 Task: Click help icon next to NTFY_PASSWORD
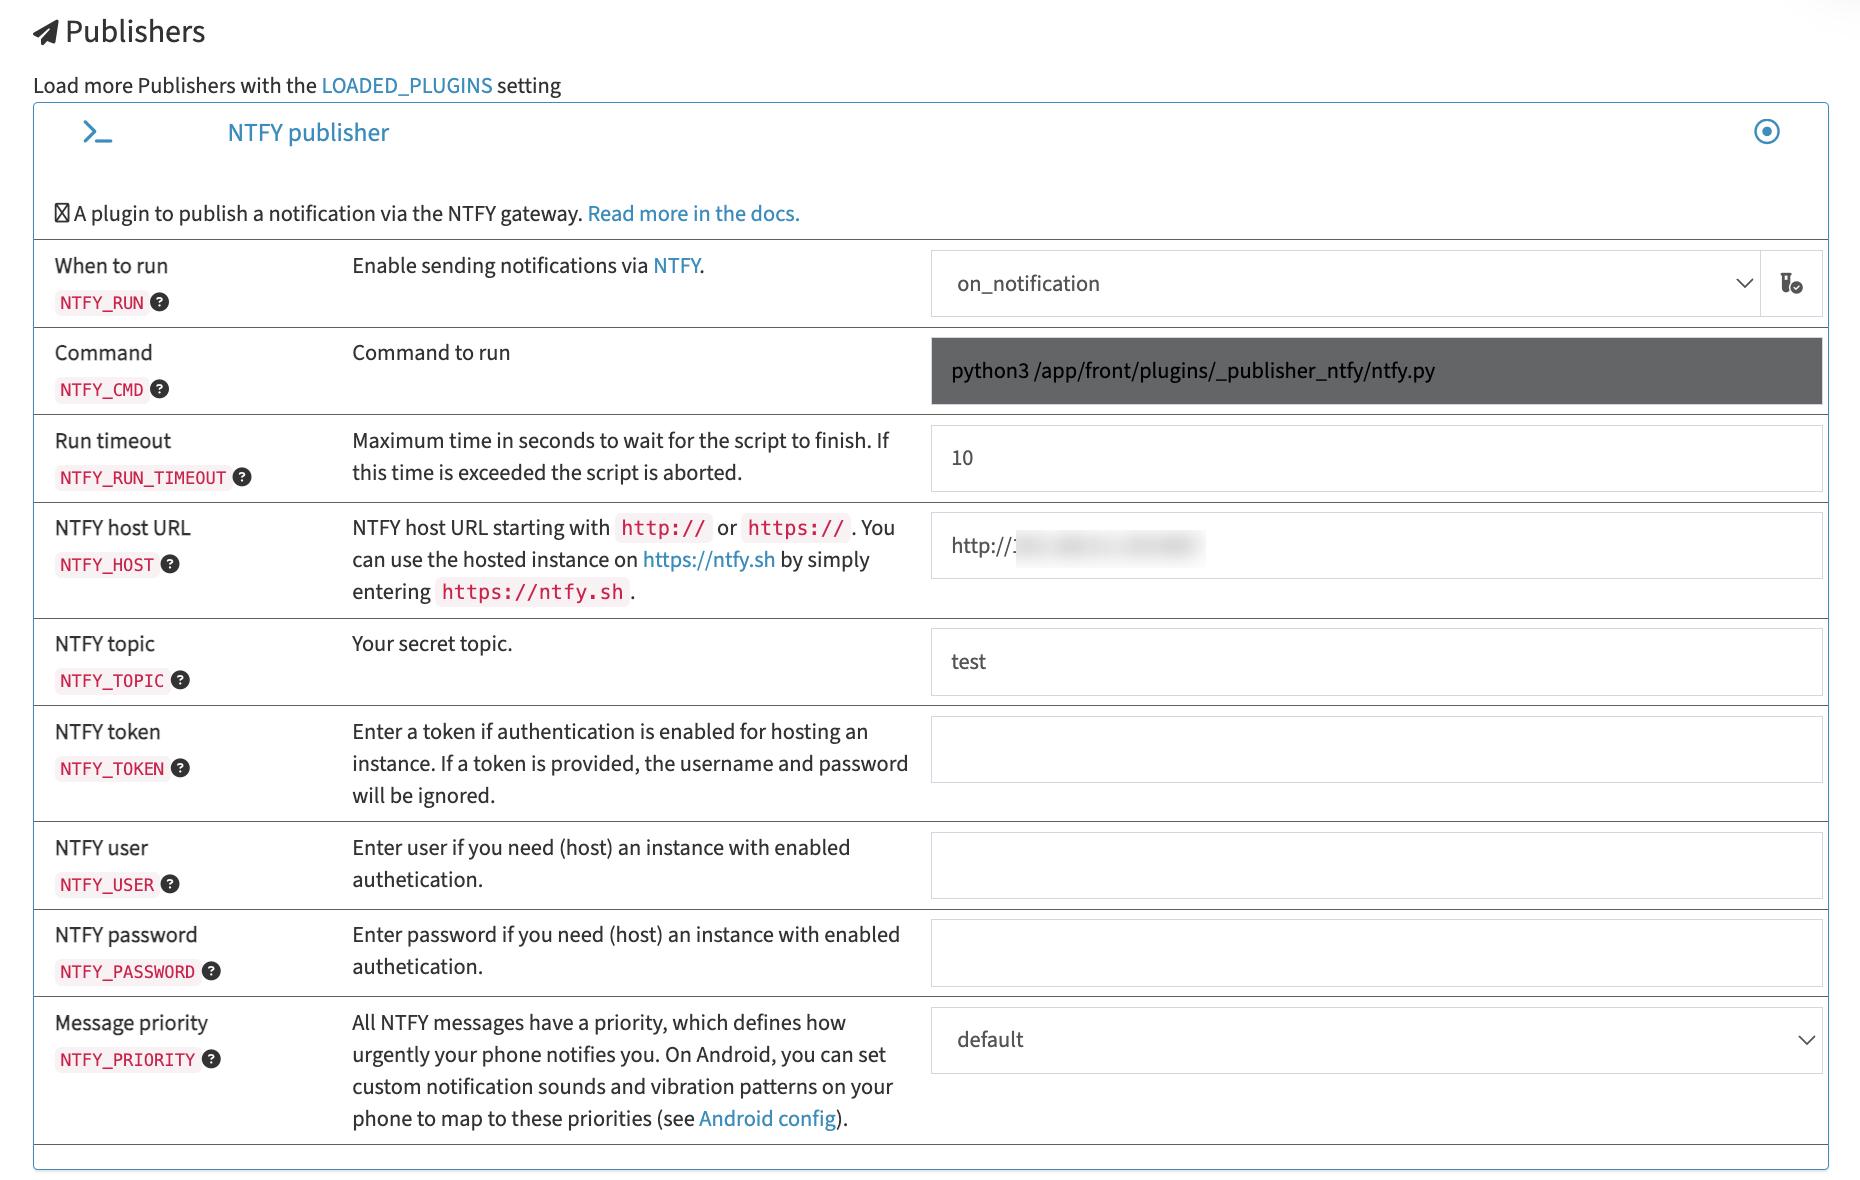212,971
